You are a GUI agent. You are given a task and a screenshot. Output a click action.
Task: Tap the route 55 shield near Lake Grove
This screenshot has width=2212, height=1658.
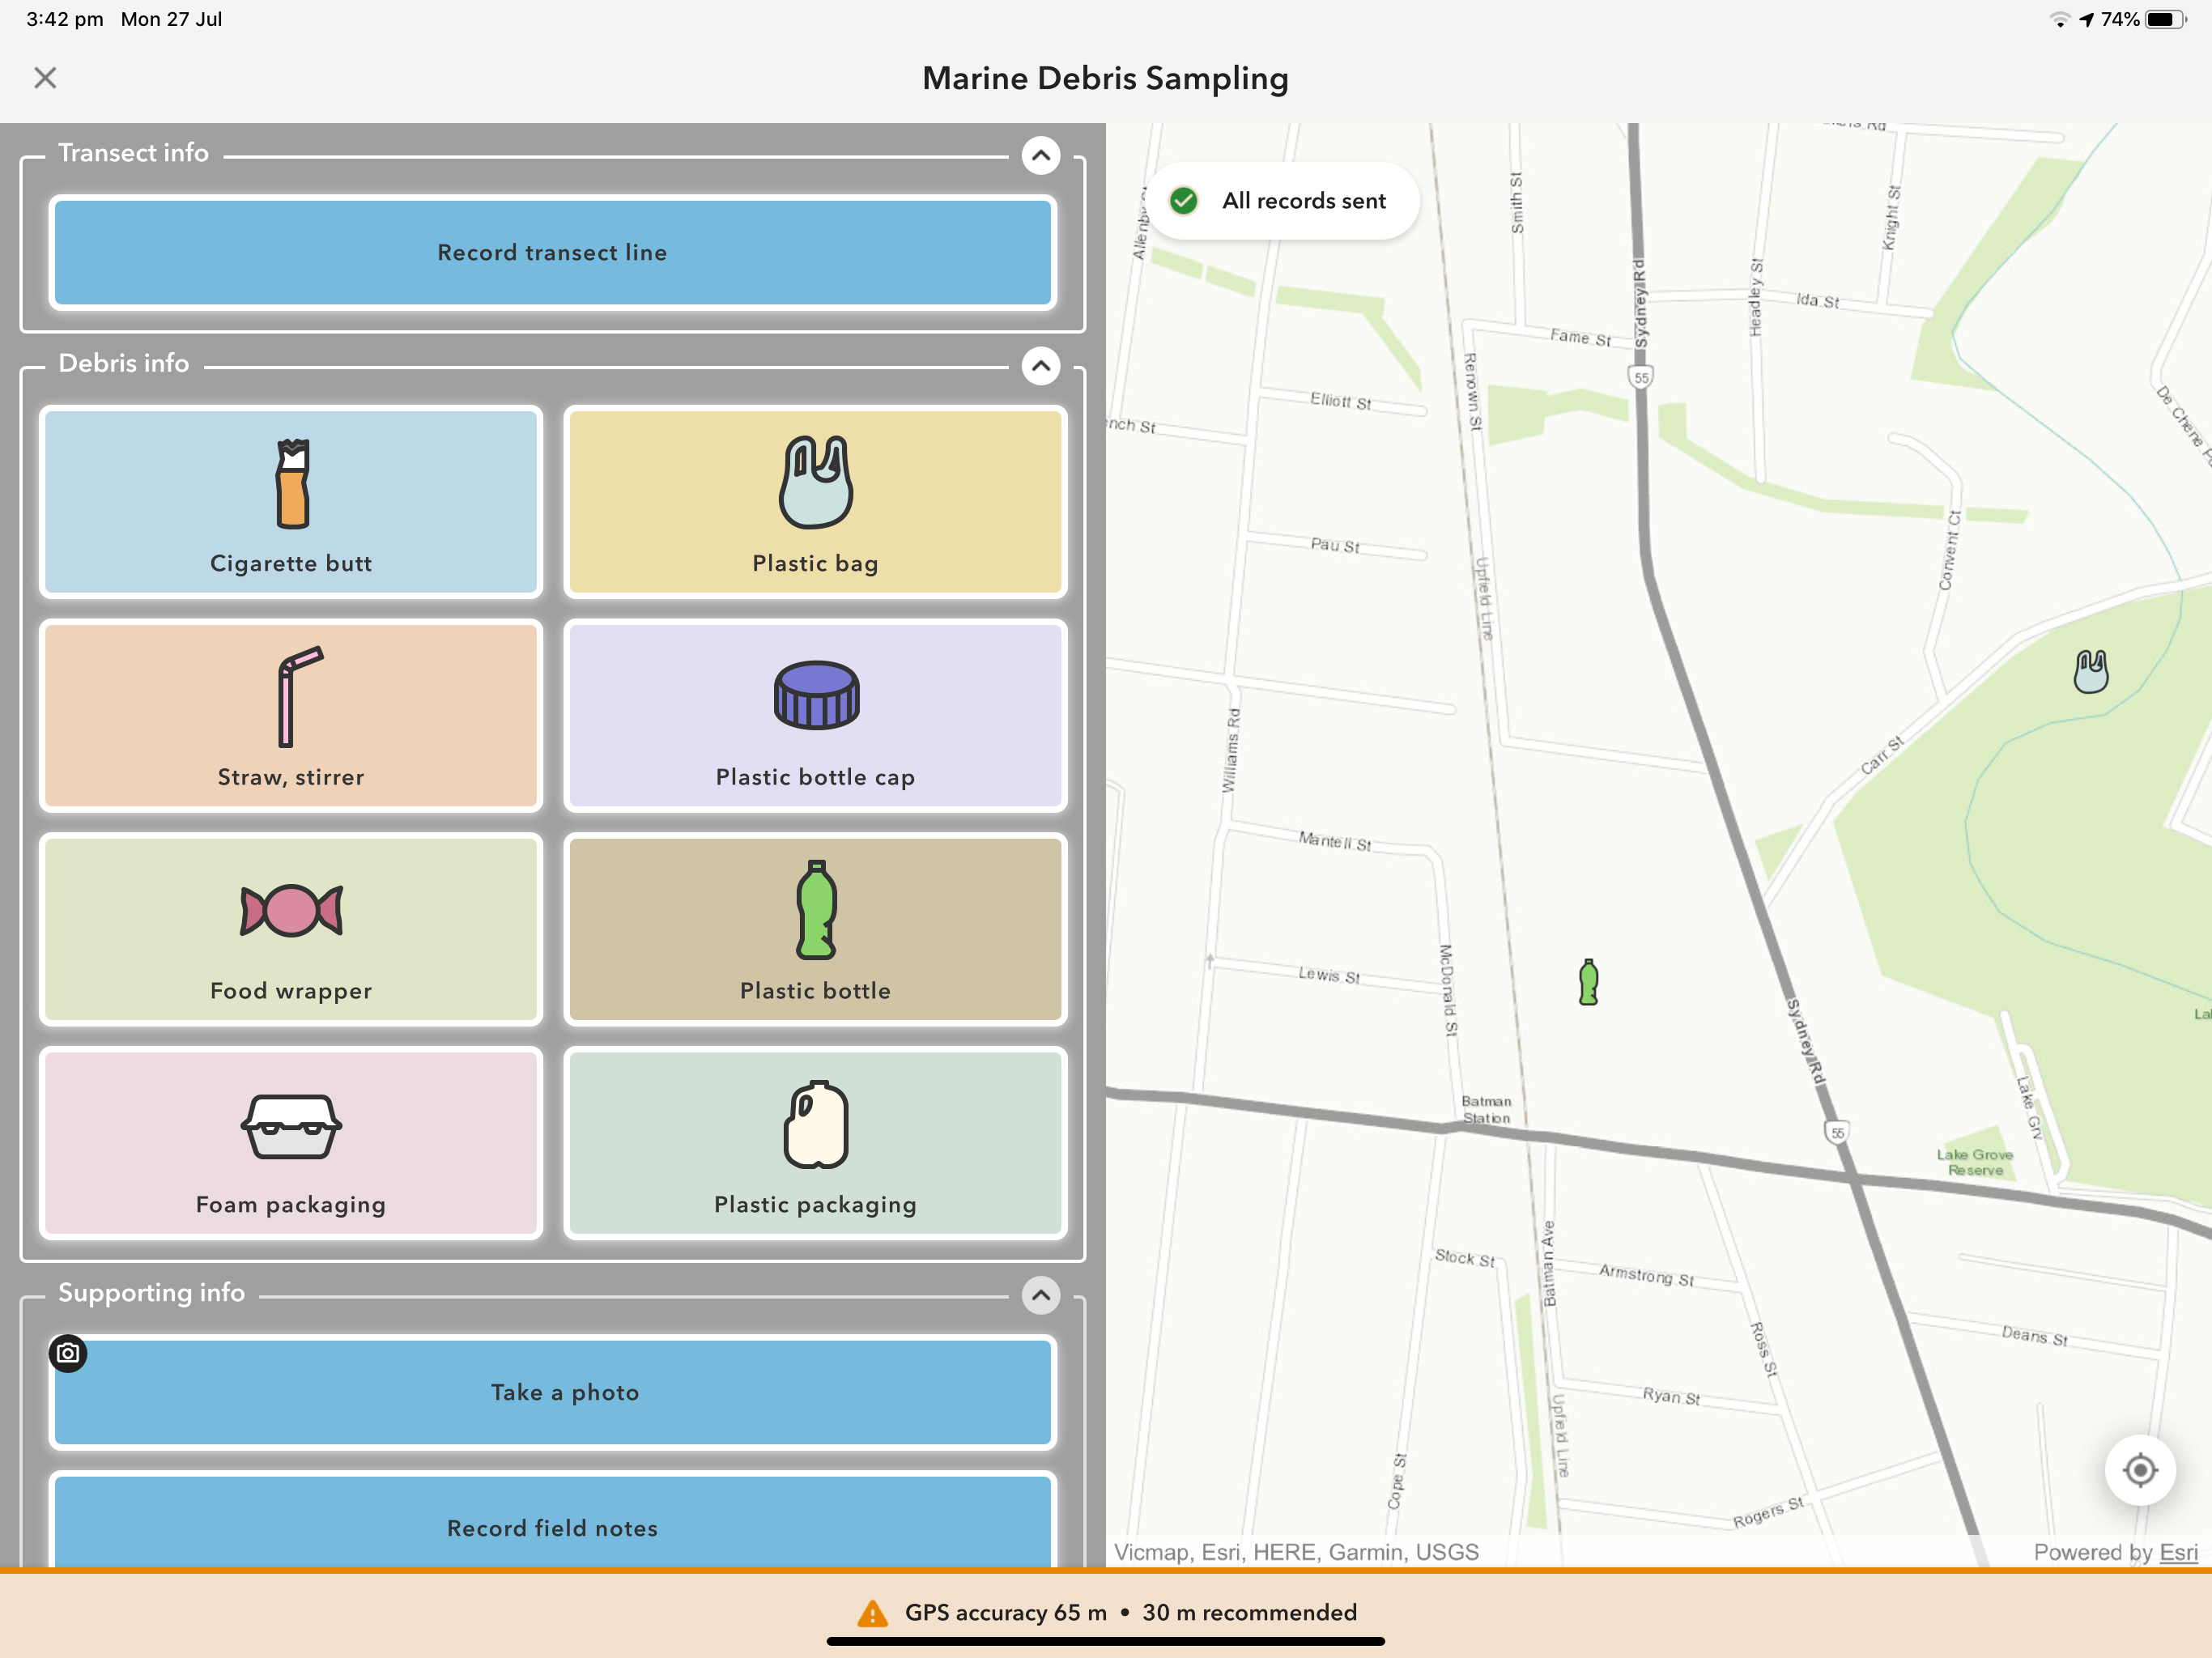1837,1133
